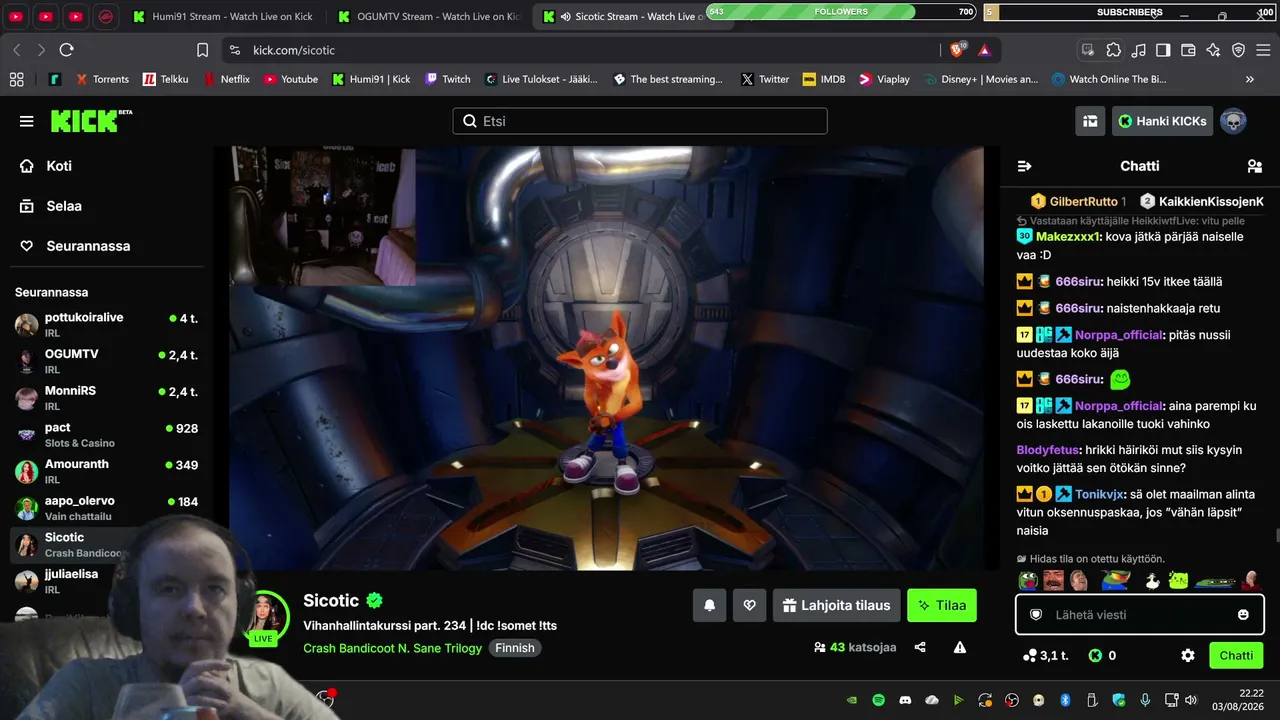This screenshot has height=720, width=1280.
Task: Click the Sicotic streamer avatar with LIVE badge
Action: coord(263,616)
